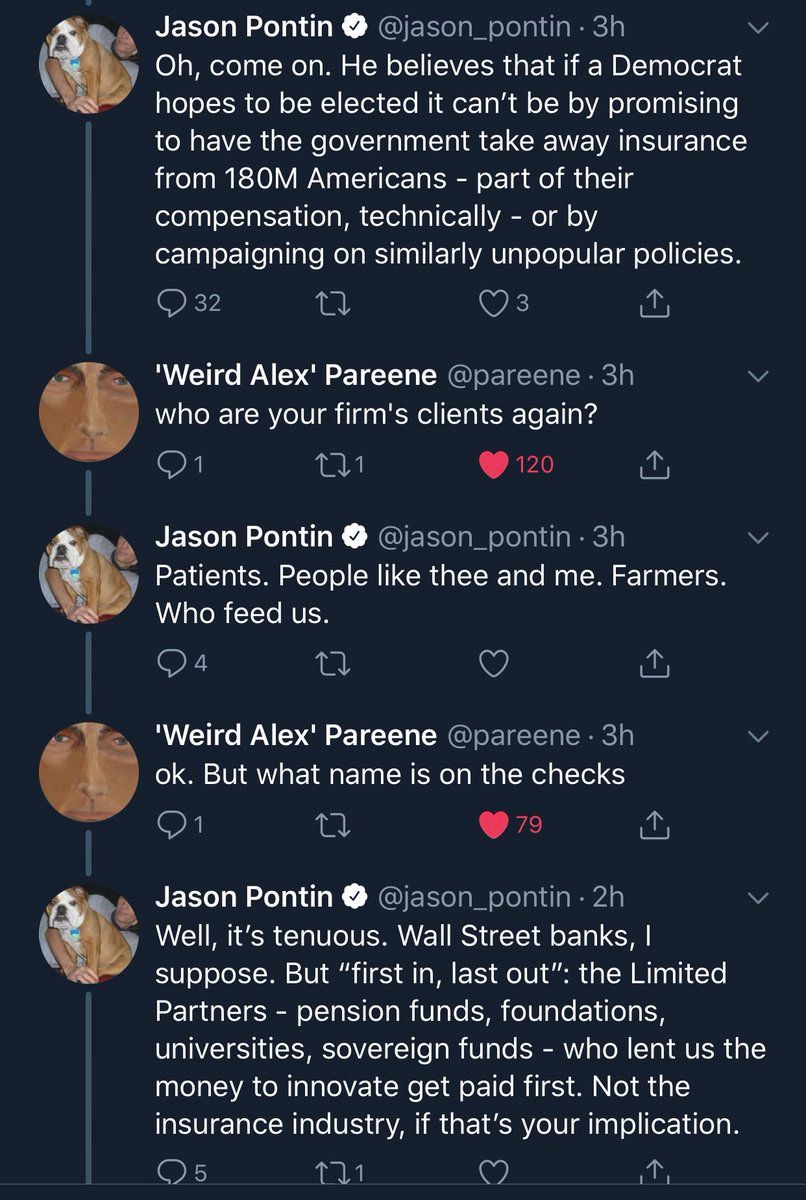The image size is (806, 1200).
Task: Tap Pareene's face avatar on "clients again" tweet
Action: coord(88,411)
